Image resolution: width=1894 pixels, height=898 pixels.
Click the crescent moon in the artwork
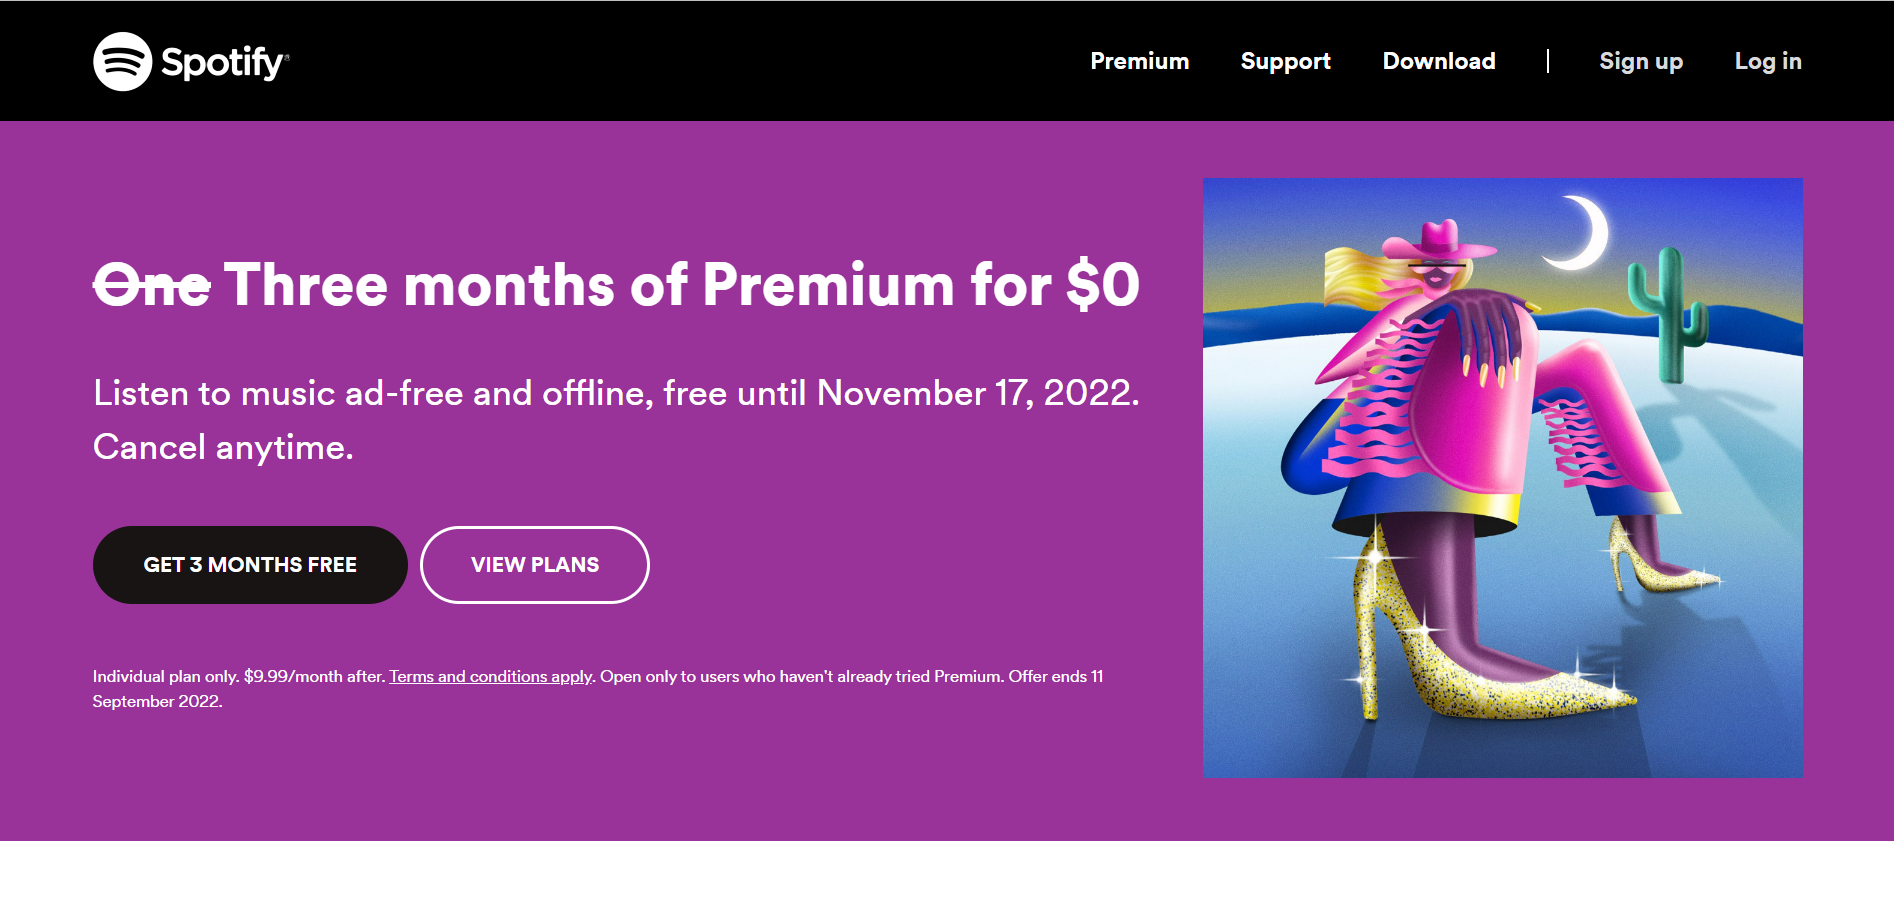coord(1585,234)
